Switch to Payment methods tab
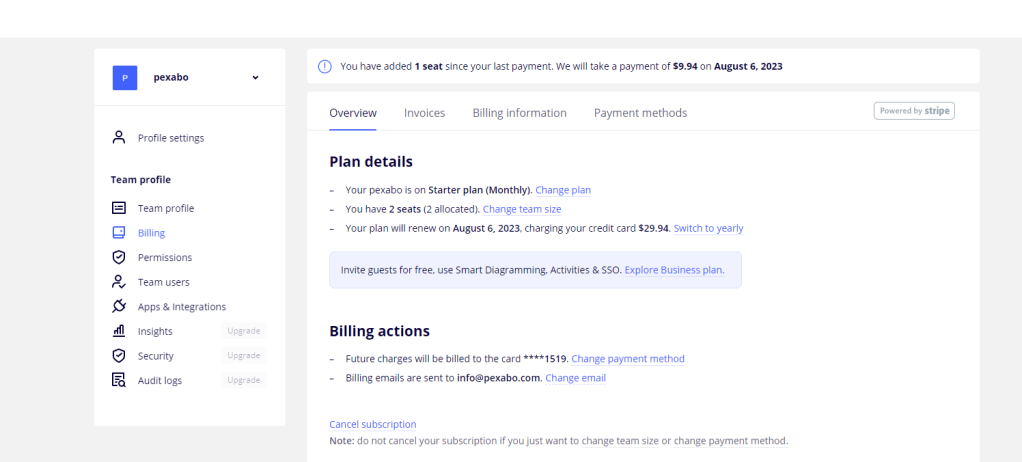 [640, 113]
